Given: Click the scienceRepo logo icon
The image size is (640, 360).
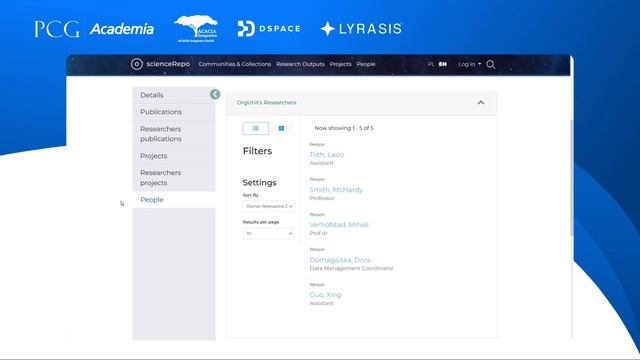Looking at the screenshot, I should (x=137, y=64).
